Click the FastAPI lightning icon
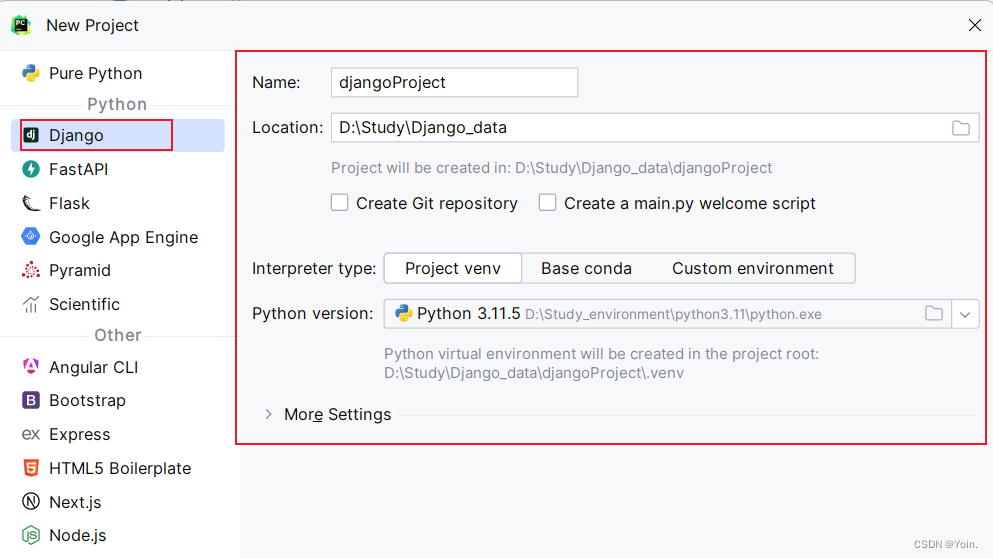The height and width of the screenshot is (558, 993). (x=30, y=169)
